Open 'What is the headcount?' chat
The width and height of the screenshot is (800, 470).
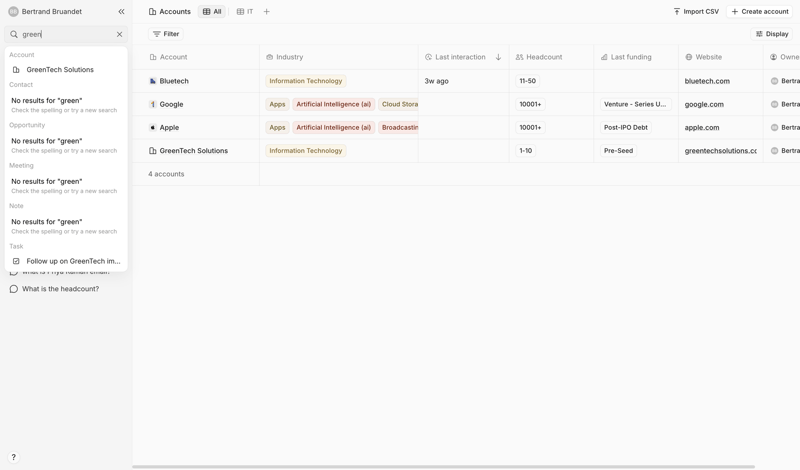click(60, 289)
